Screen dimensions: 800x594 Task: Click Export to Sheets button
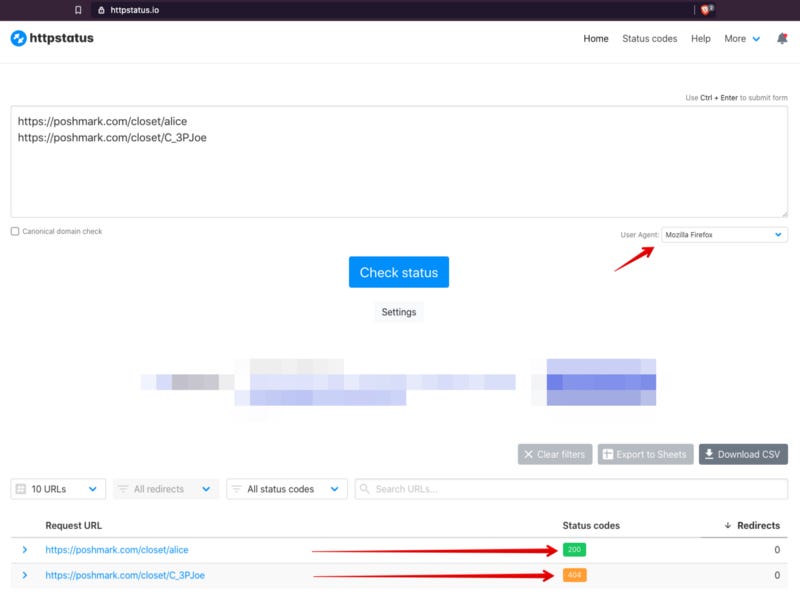645,454
